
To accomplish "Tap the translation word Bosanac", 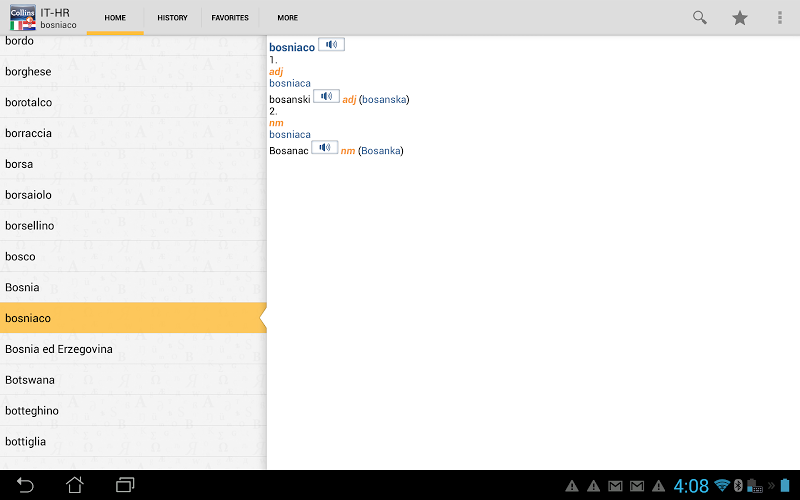I will 289,151.
